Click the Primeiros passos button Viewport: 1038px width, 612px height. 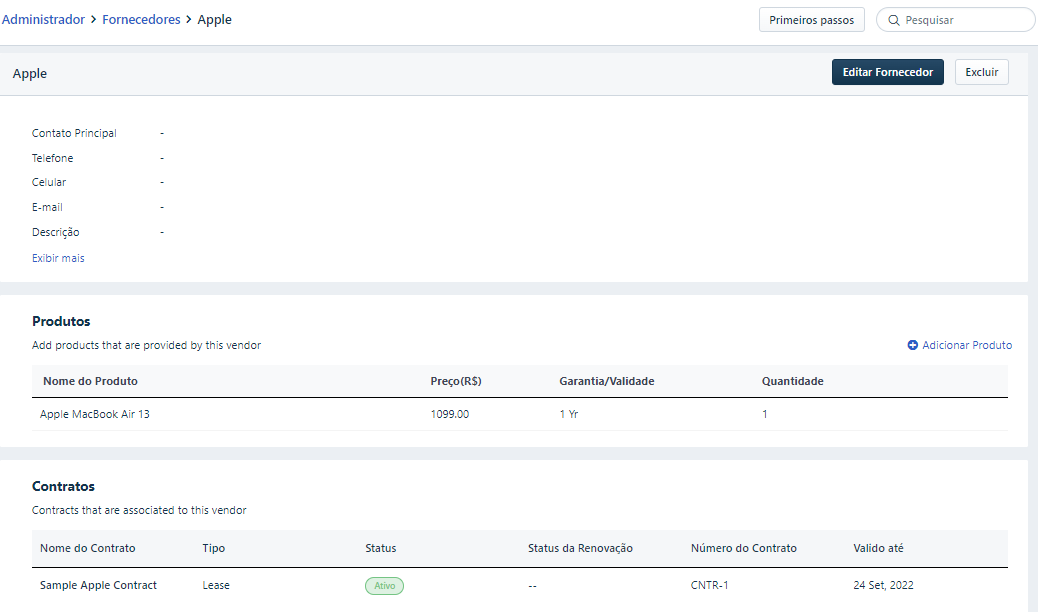(812, 20)
